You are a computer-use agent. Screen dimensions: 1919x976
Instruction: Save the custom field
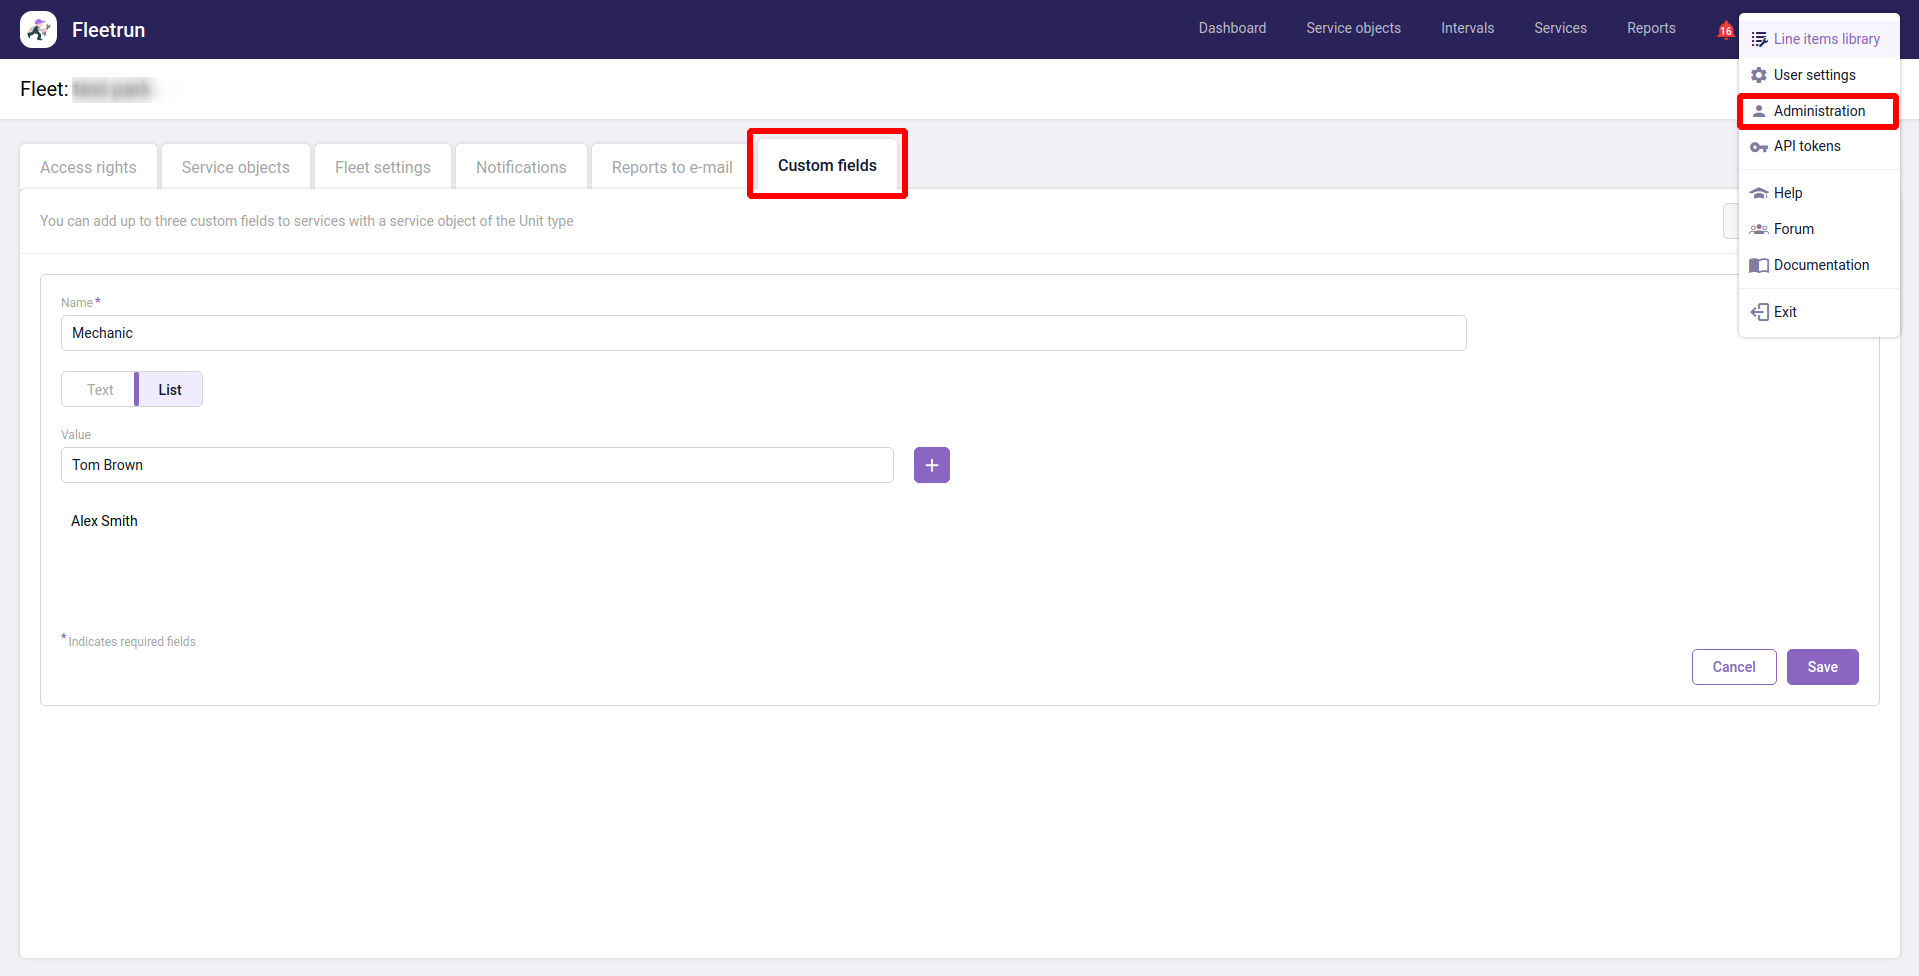[1821, 667]
